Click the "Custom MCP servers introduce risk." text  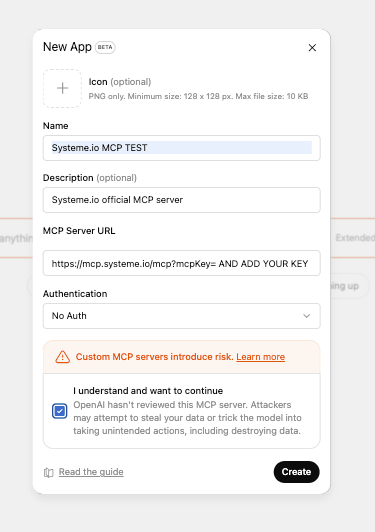(154, 357)
